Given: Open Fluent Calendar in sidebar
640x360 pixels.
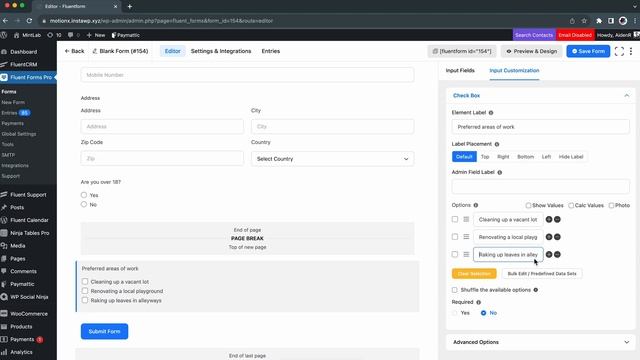Looking at the screenshot, I should coord(28,220).
